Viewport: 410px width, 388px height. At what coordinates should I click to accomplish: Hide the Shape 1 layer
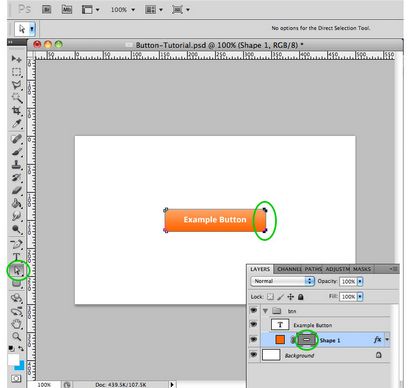[x=254, y=340]
